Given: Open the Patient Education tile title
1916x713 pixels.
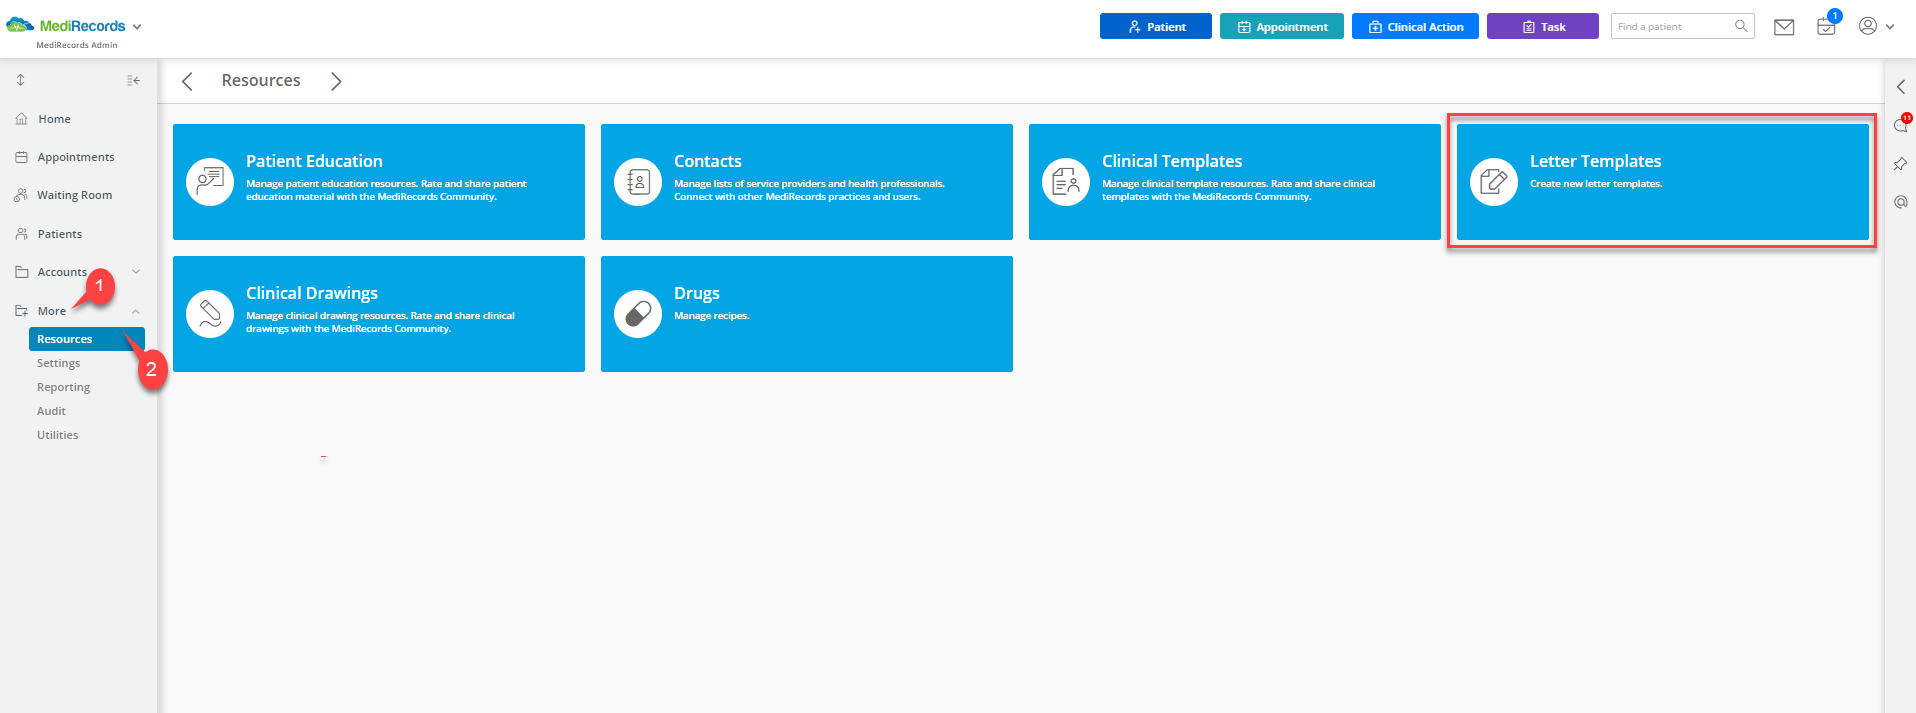Looking at the screenshot, I should (x=314, y=161).
